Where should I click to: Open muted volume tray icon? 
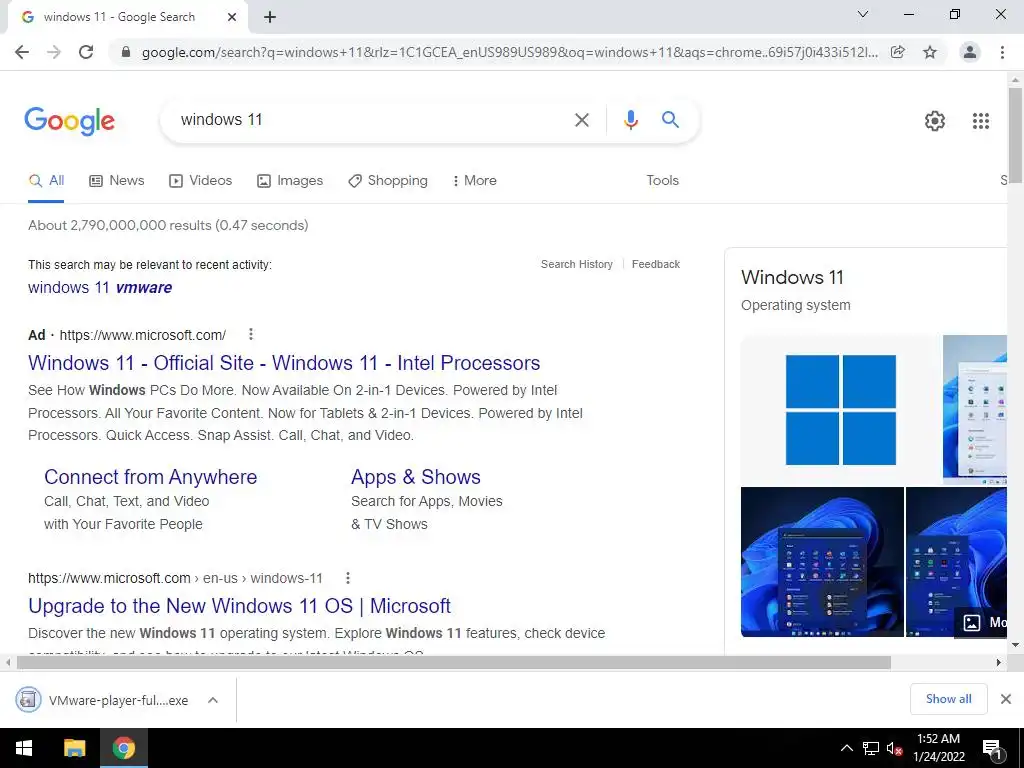(894, 748)
